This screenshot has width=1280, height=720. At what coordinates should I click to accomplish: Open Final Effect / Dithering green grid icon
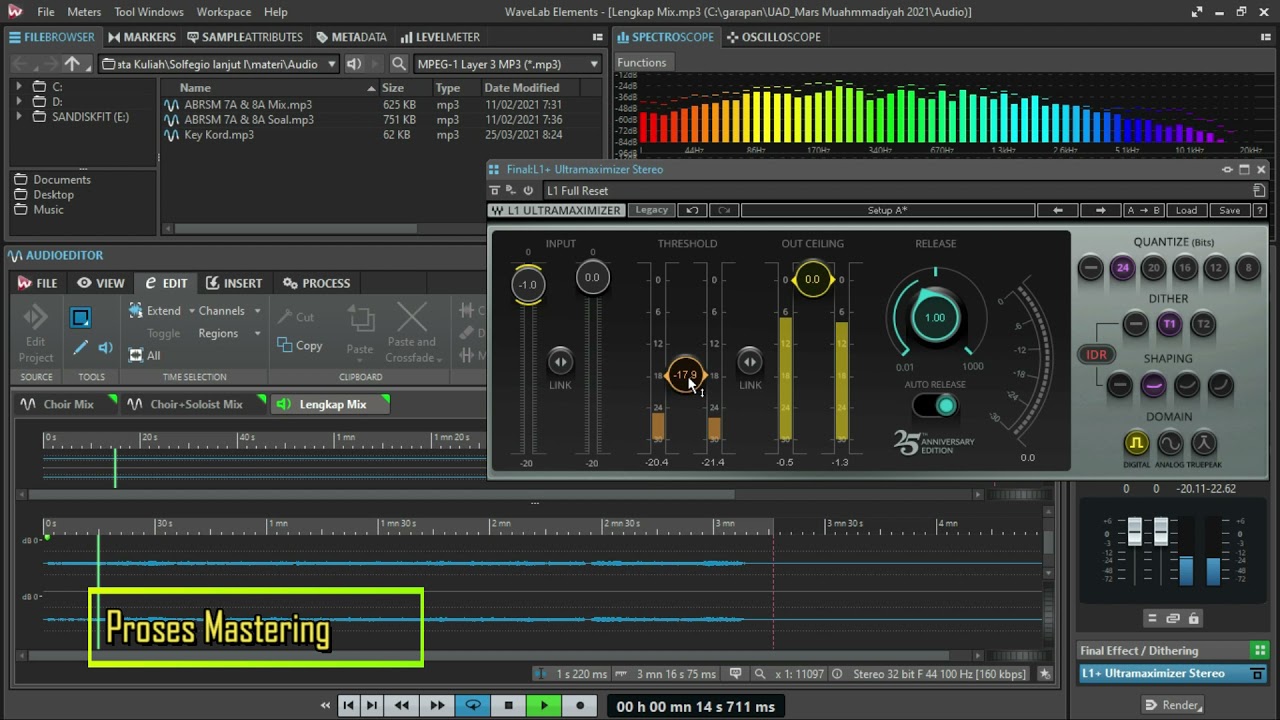pyautogui.click(x=1259, y=651)
